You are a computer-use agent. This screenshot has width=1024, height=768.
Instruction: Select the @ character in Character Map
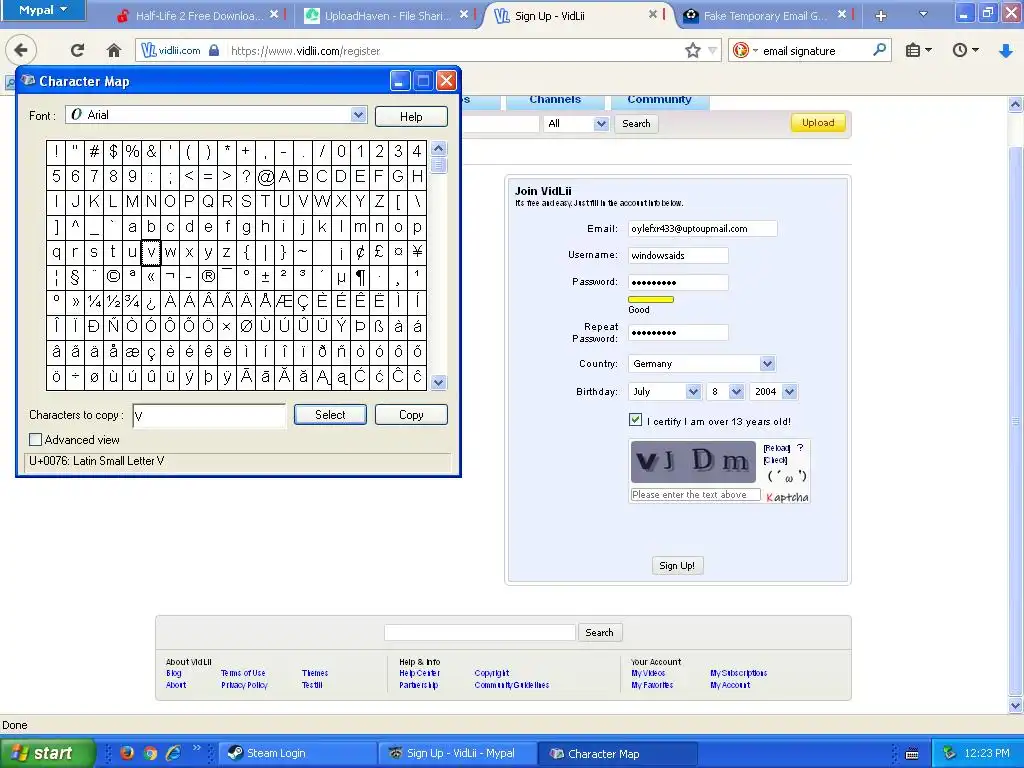(265, 176)
